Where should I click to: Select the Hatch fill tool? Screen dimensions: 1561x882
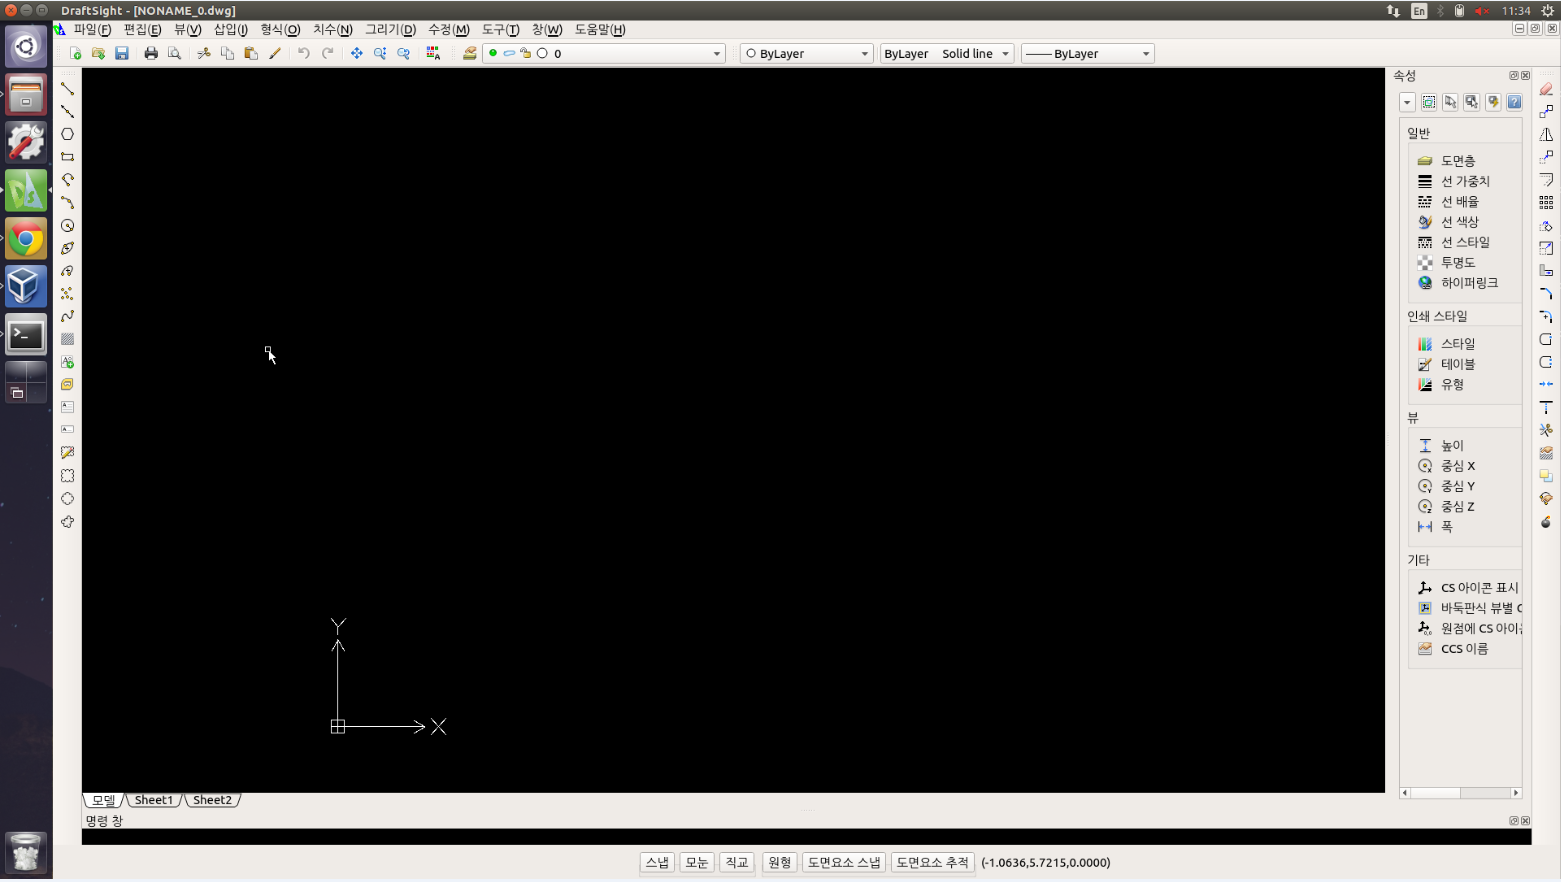pyautogui.click(x=67, y=340)
